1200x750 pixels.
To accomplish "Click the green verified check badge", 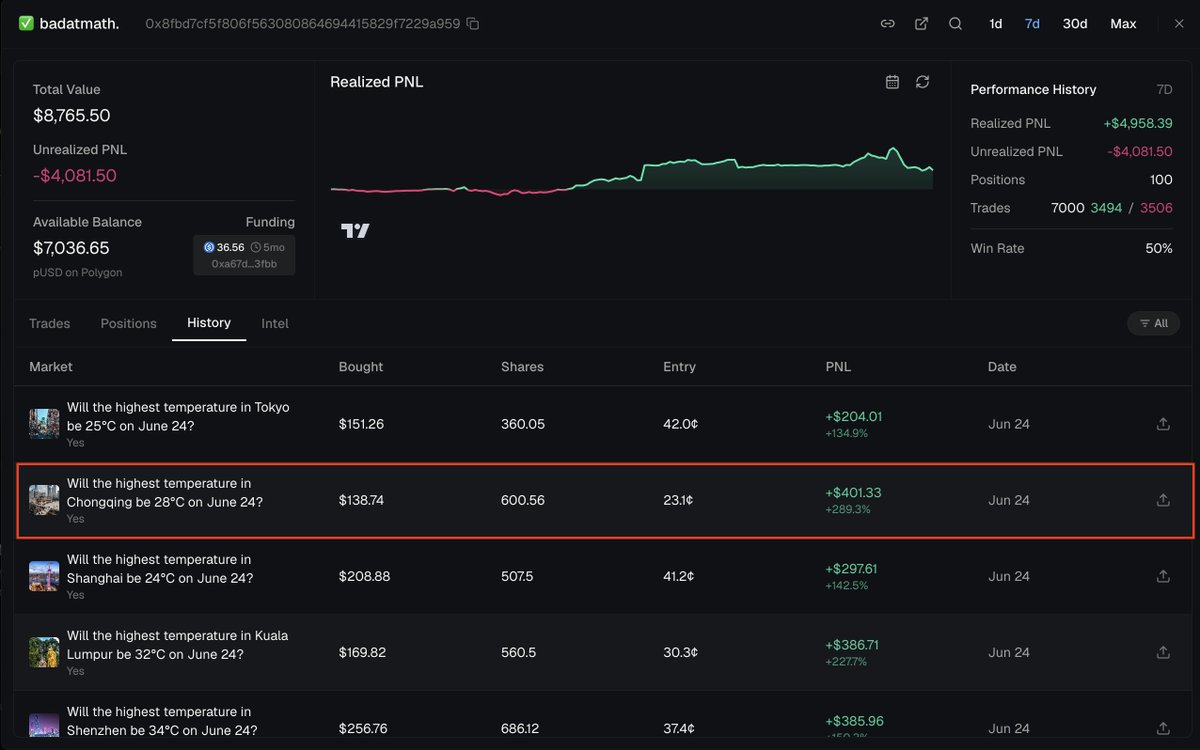I will [26, 23].
